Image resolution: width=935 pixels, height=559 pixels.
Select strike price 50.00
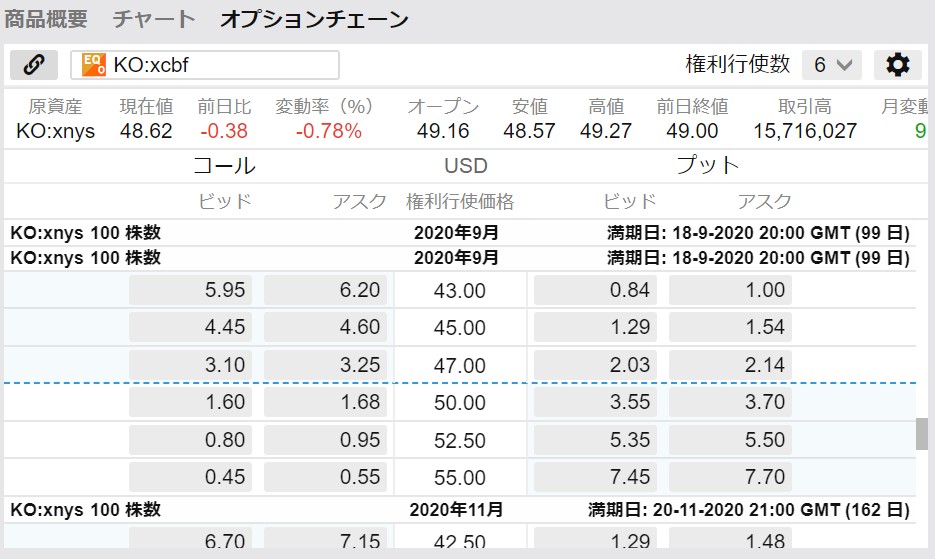click(460, 402)
